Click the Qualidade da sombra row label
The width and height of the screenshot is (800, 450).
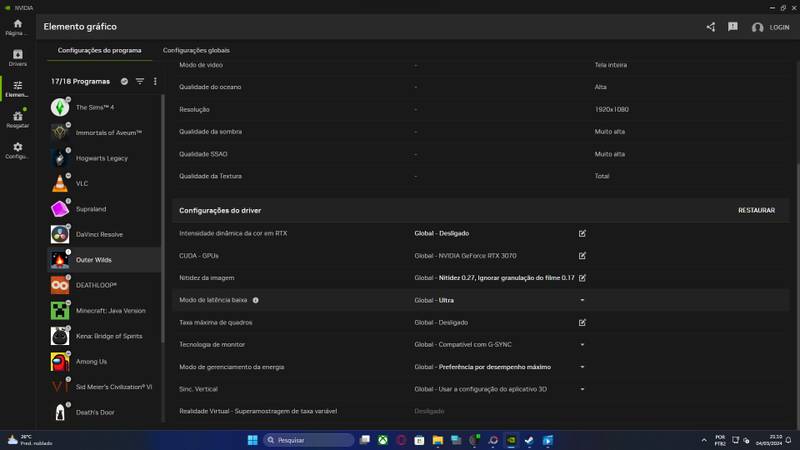pyautogui.click(x=210, y=131)
